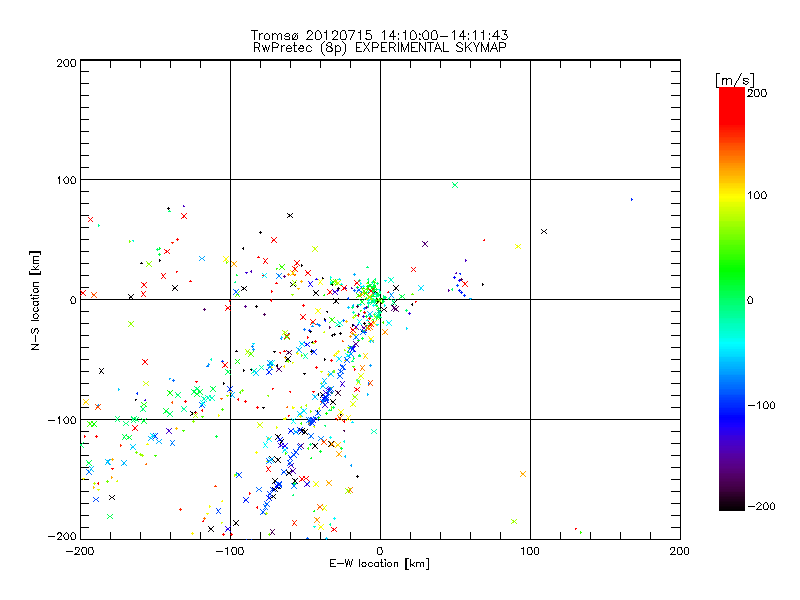The height and width of the screenshot is (600, 800).
Task: Click the 'E-W location [km]' axis label
Action: (380, 564)
